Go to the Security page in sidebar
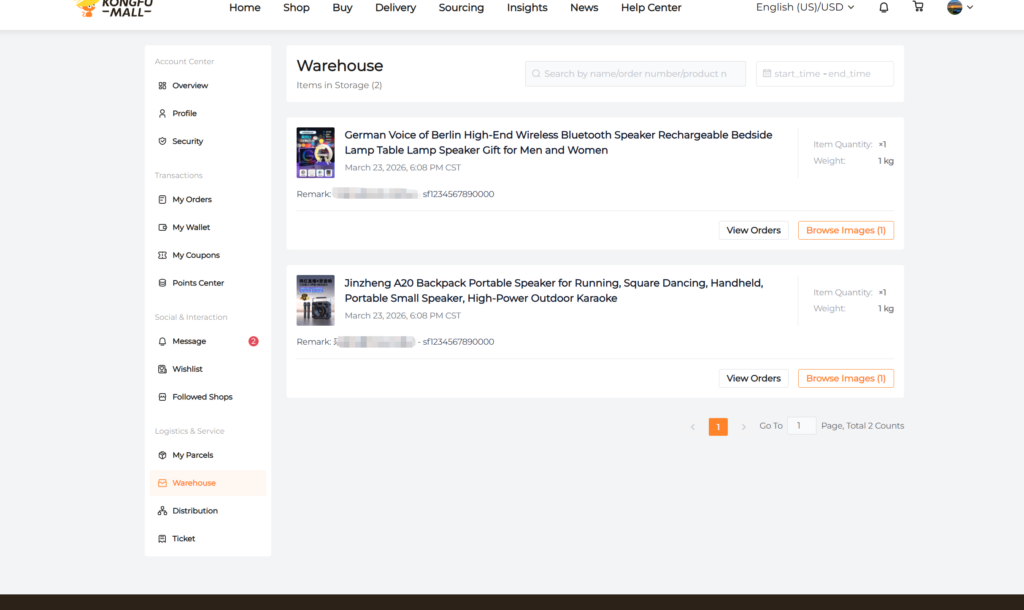 (187, 142)
